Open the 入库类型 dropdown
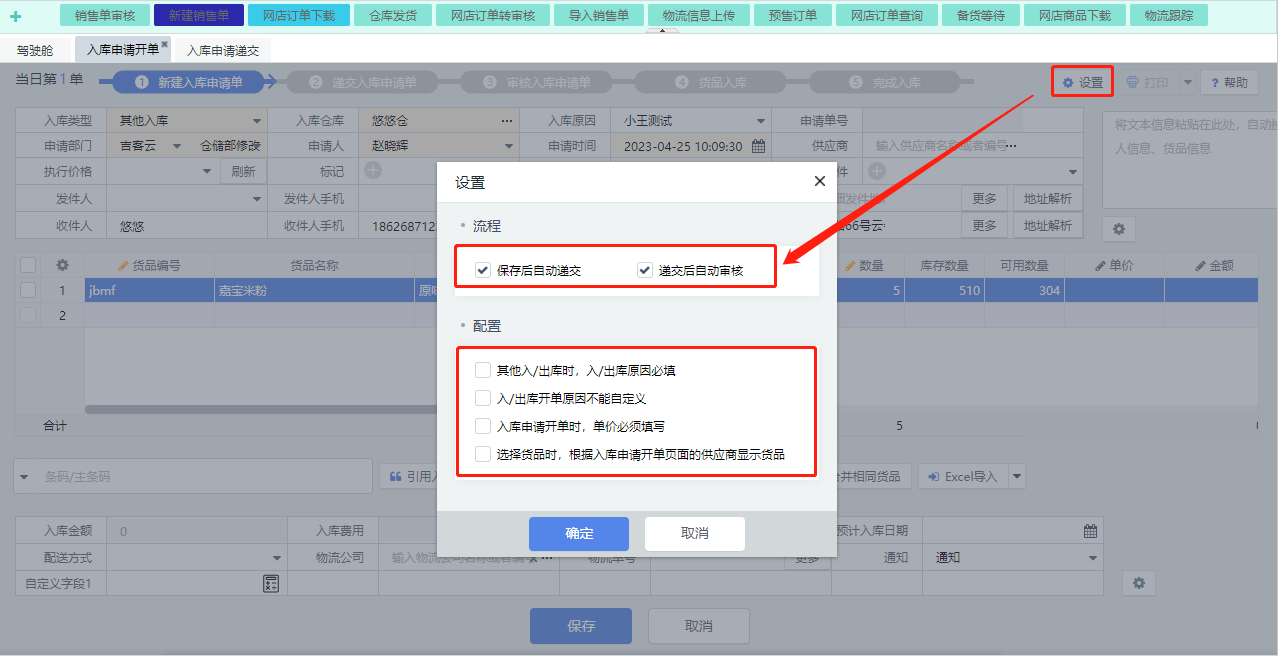Screen dimensions: 1278x656 pyautogui.click(x=256, y=121)
